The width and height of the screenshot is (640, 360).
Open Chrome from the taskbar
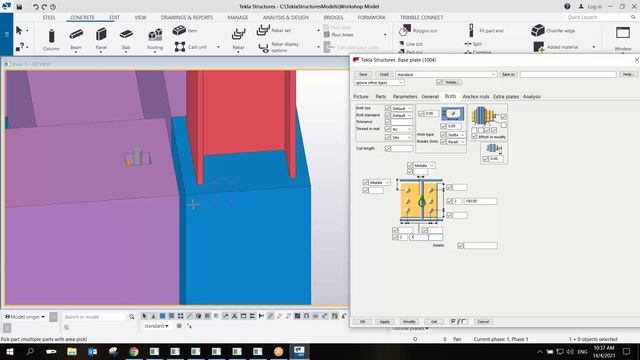133,351
